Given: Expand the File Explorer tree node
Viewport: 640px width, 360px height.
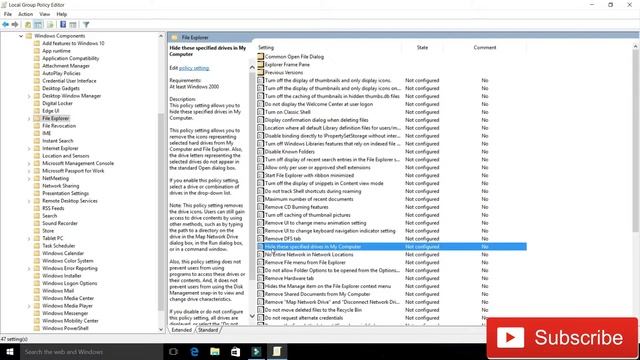Looking at the screenshot, I should [x=29, y=119].
